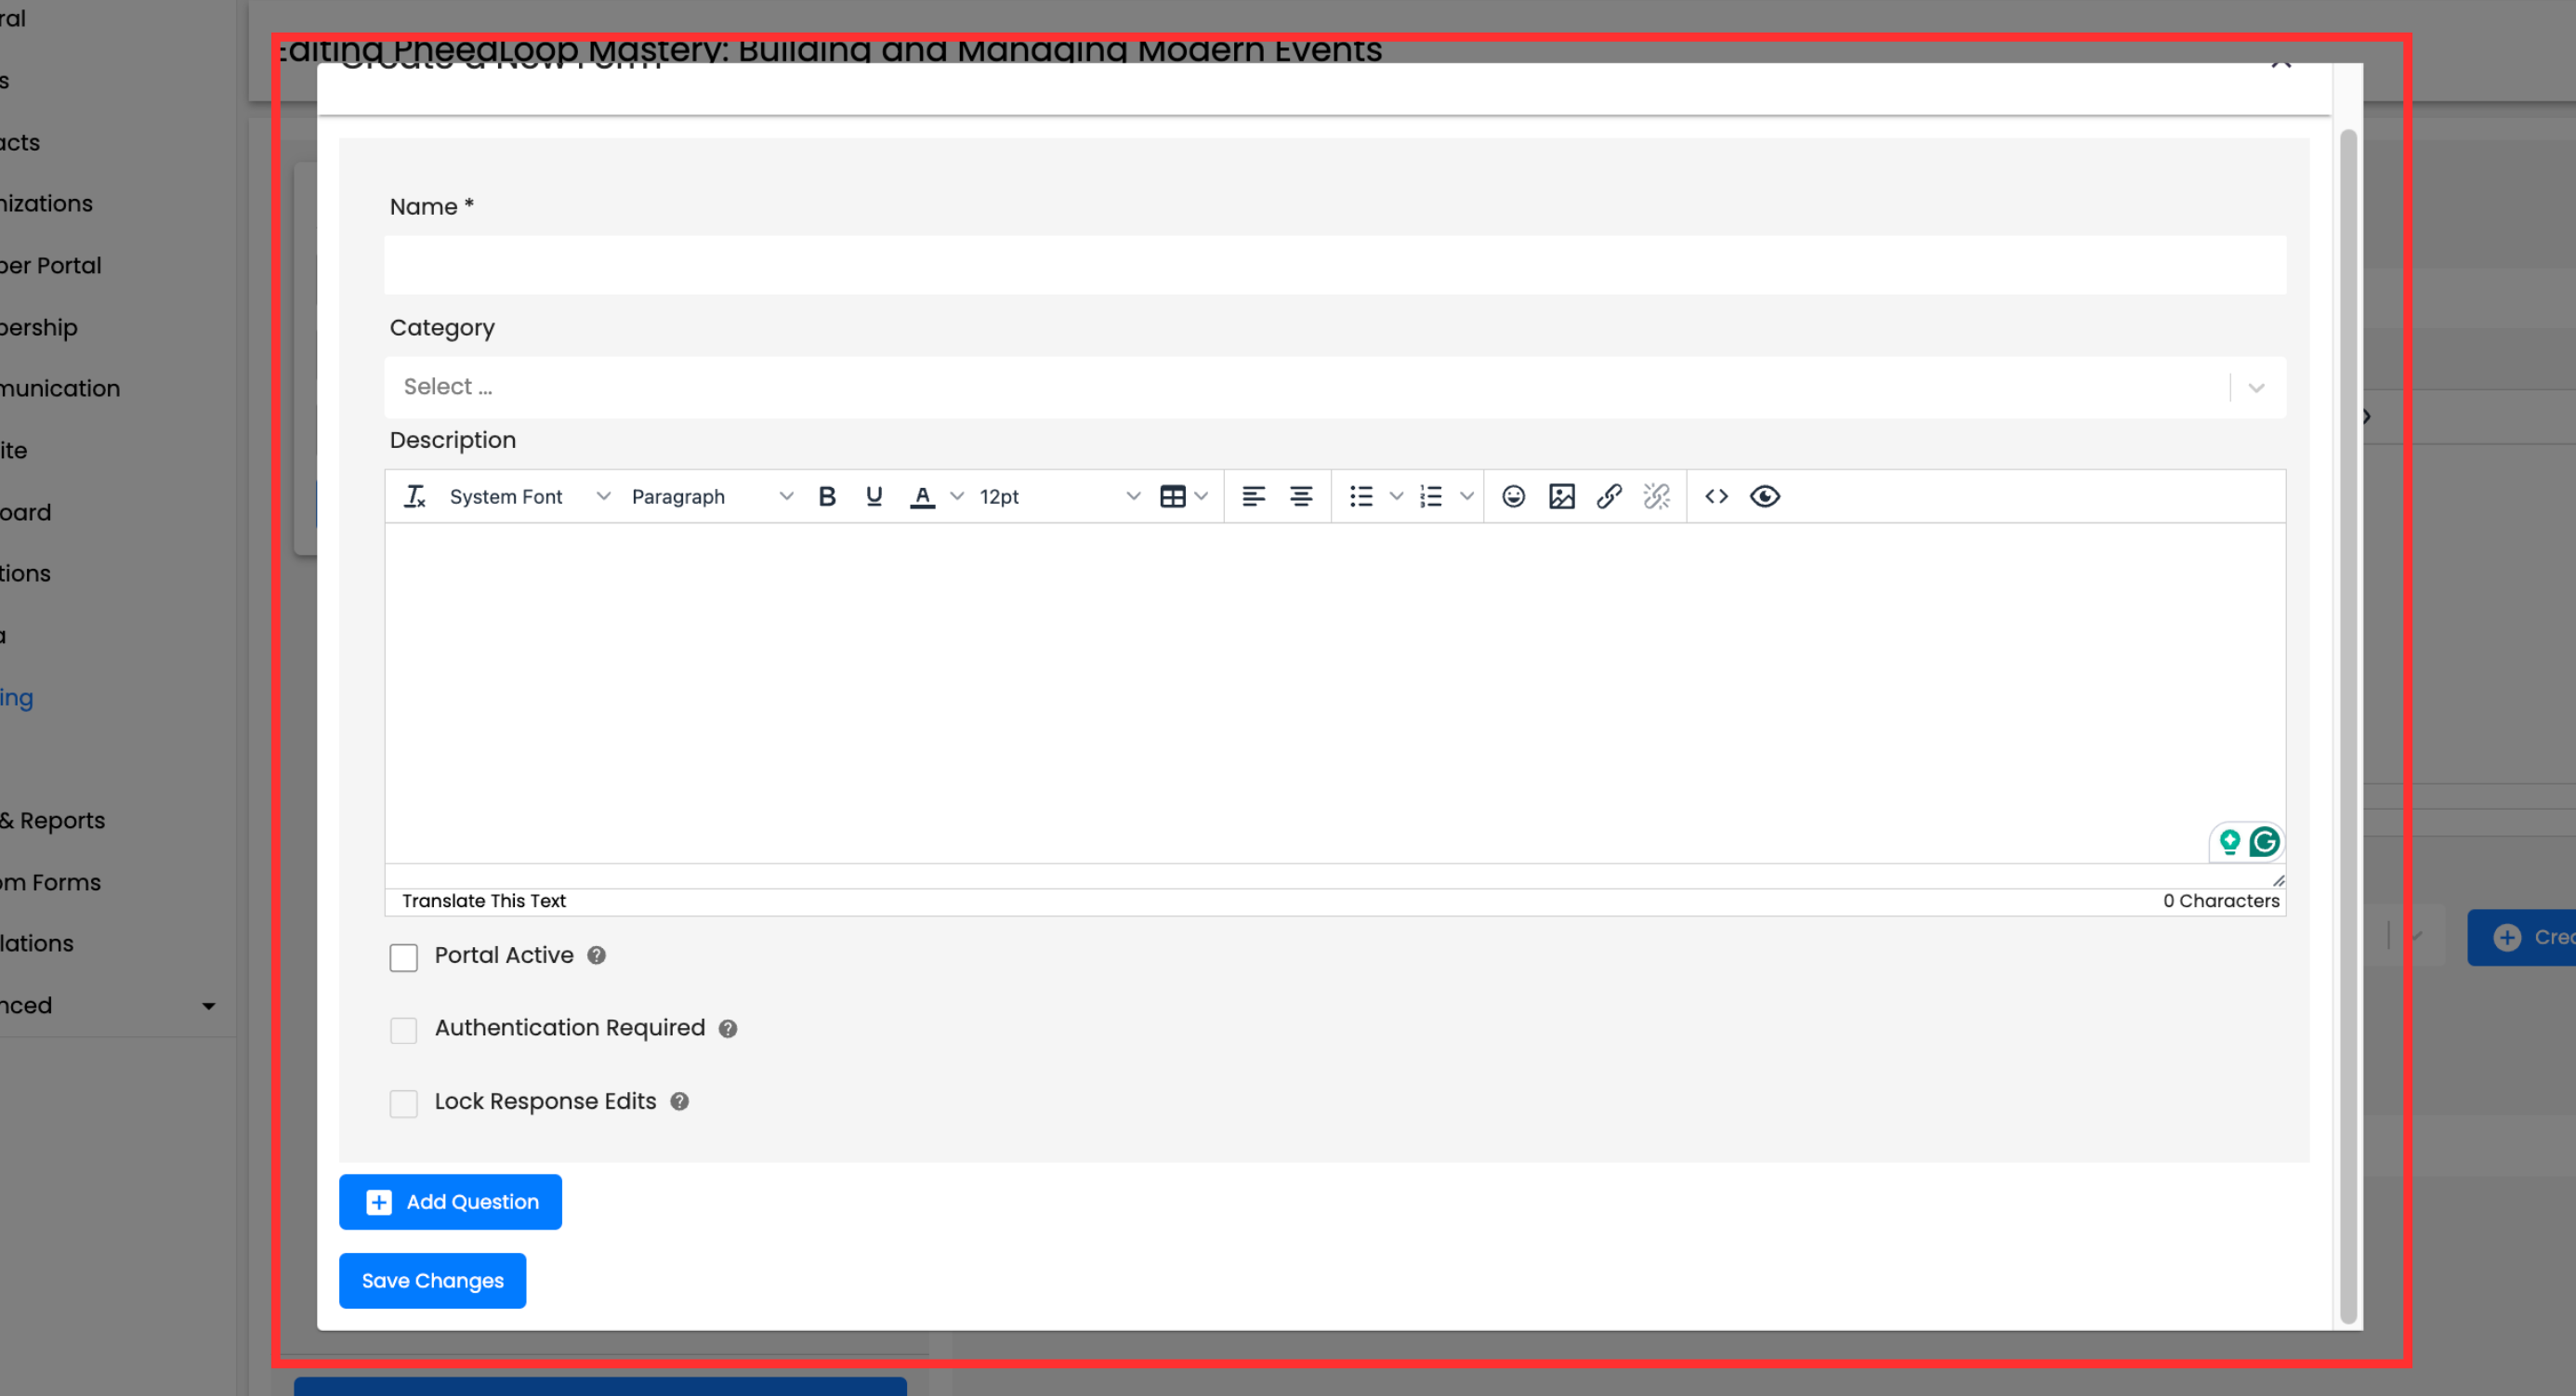Tick the Lock Response Edits checkbox
Image resolution: width=2576 pixels, height=1396 pixels.
click(x=403, y=1103)
